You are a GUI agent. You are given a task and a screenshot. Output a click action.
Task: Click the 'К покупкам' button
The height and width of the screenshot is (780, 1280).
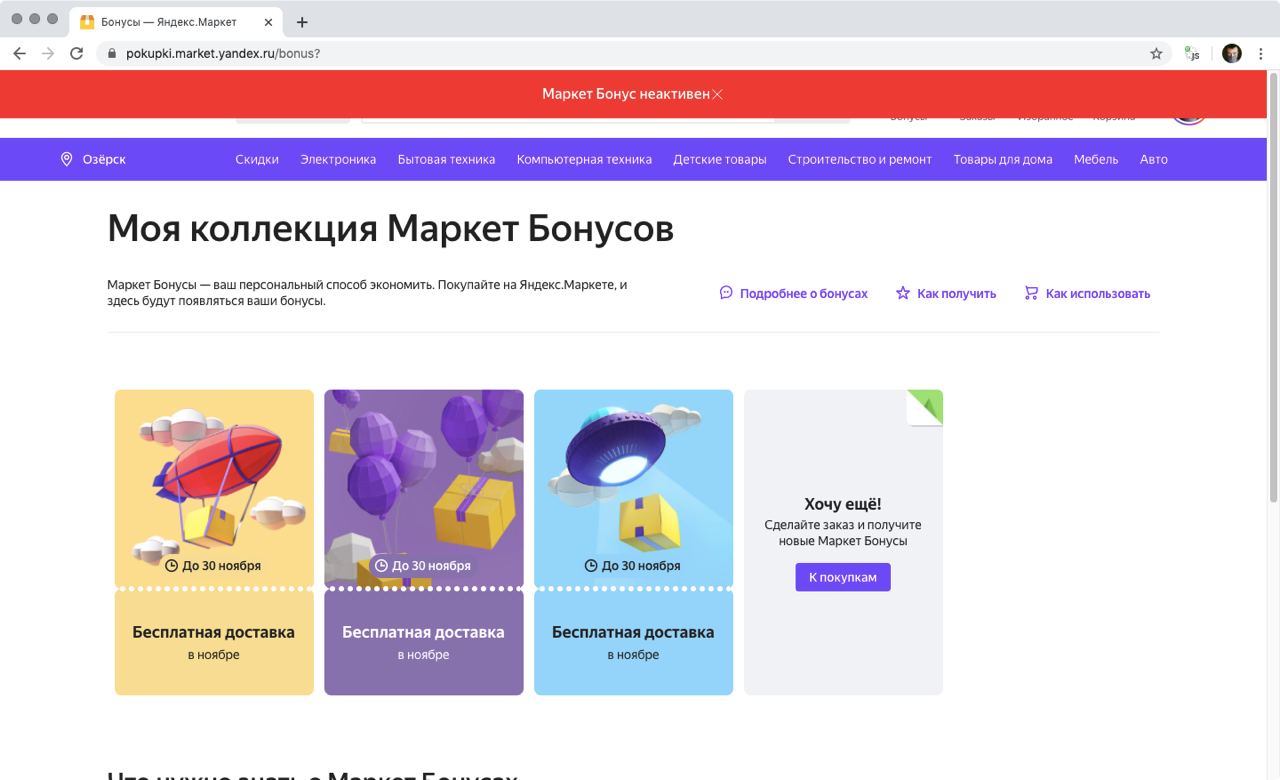pos(843,577)
